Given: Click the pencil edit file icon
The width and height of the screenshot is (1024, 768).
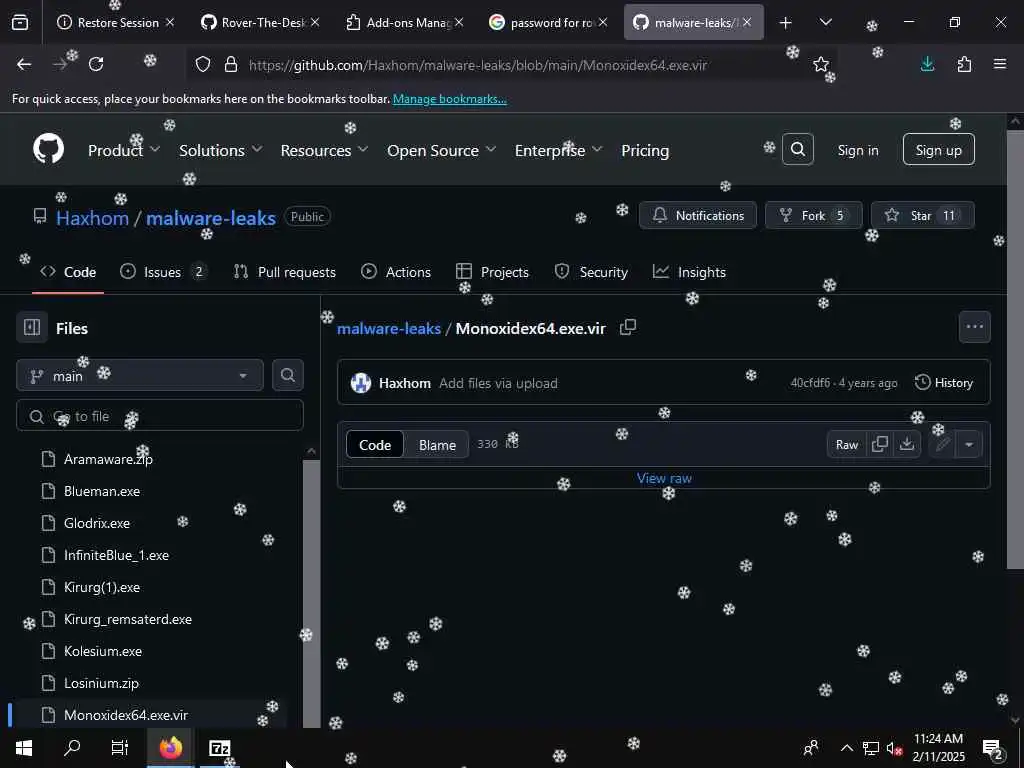Looking at the screenshot, I should point(942,444).
